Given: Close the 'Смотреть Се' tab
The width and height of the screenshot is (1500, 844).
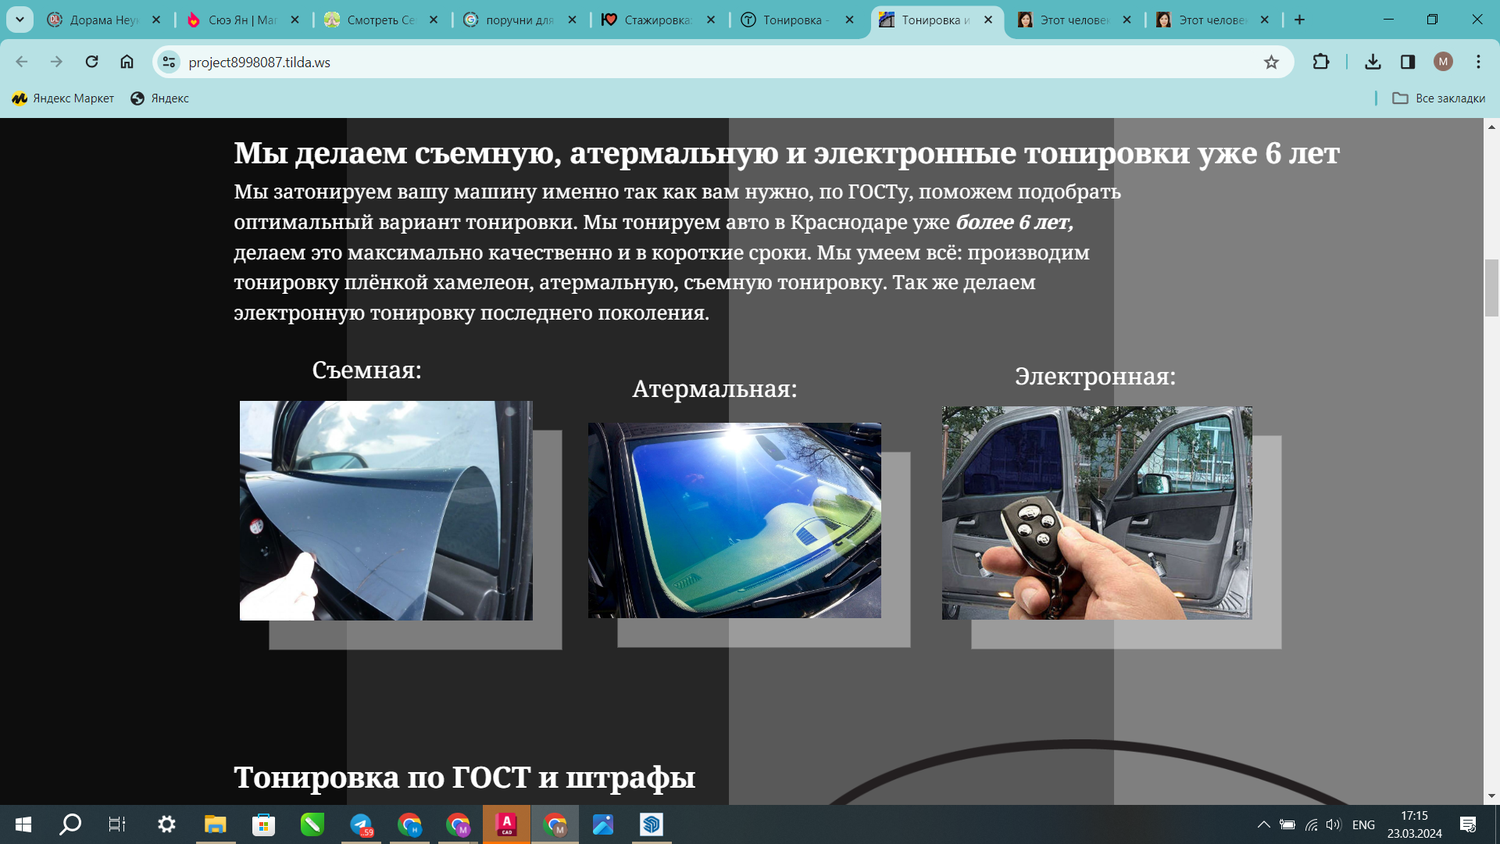Looking at the screenshot, I should tap(434, 19).
